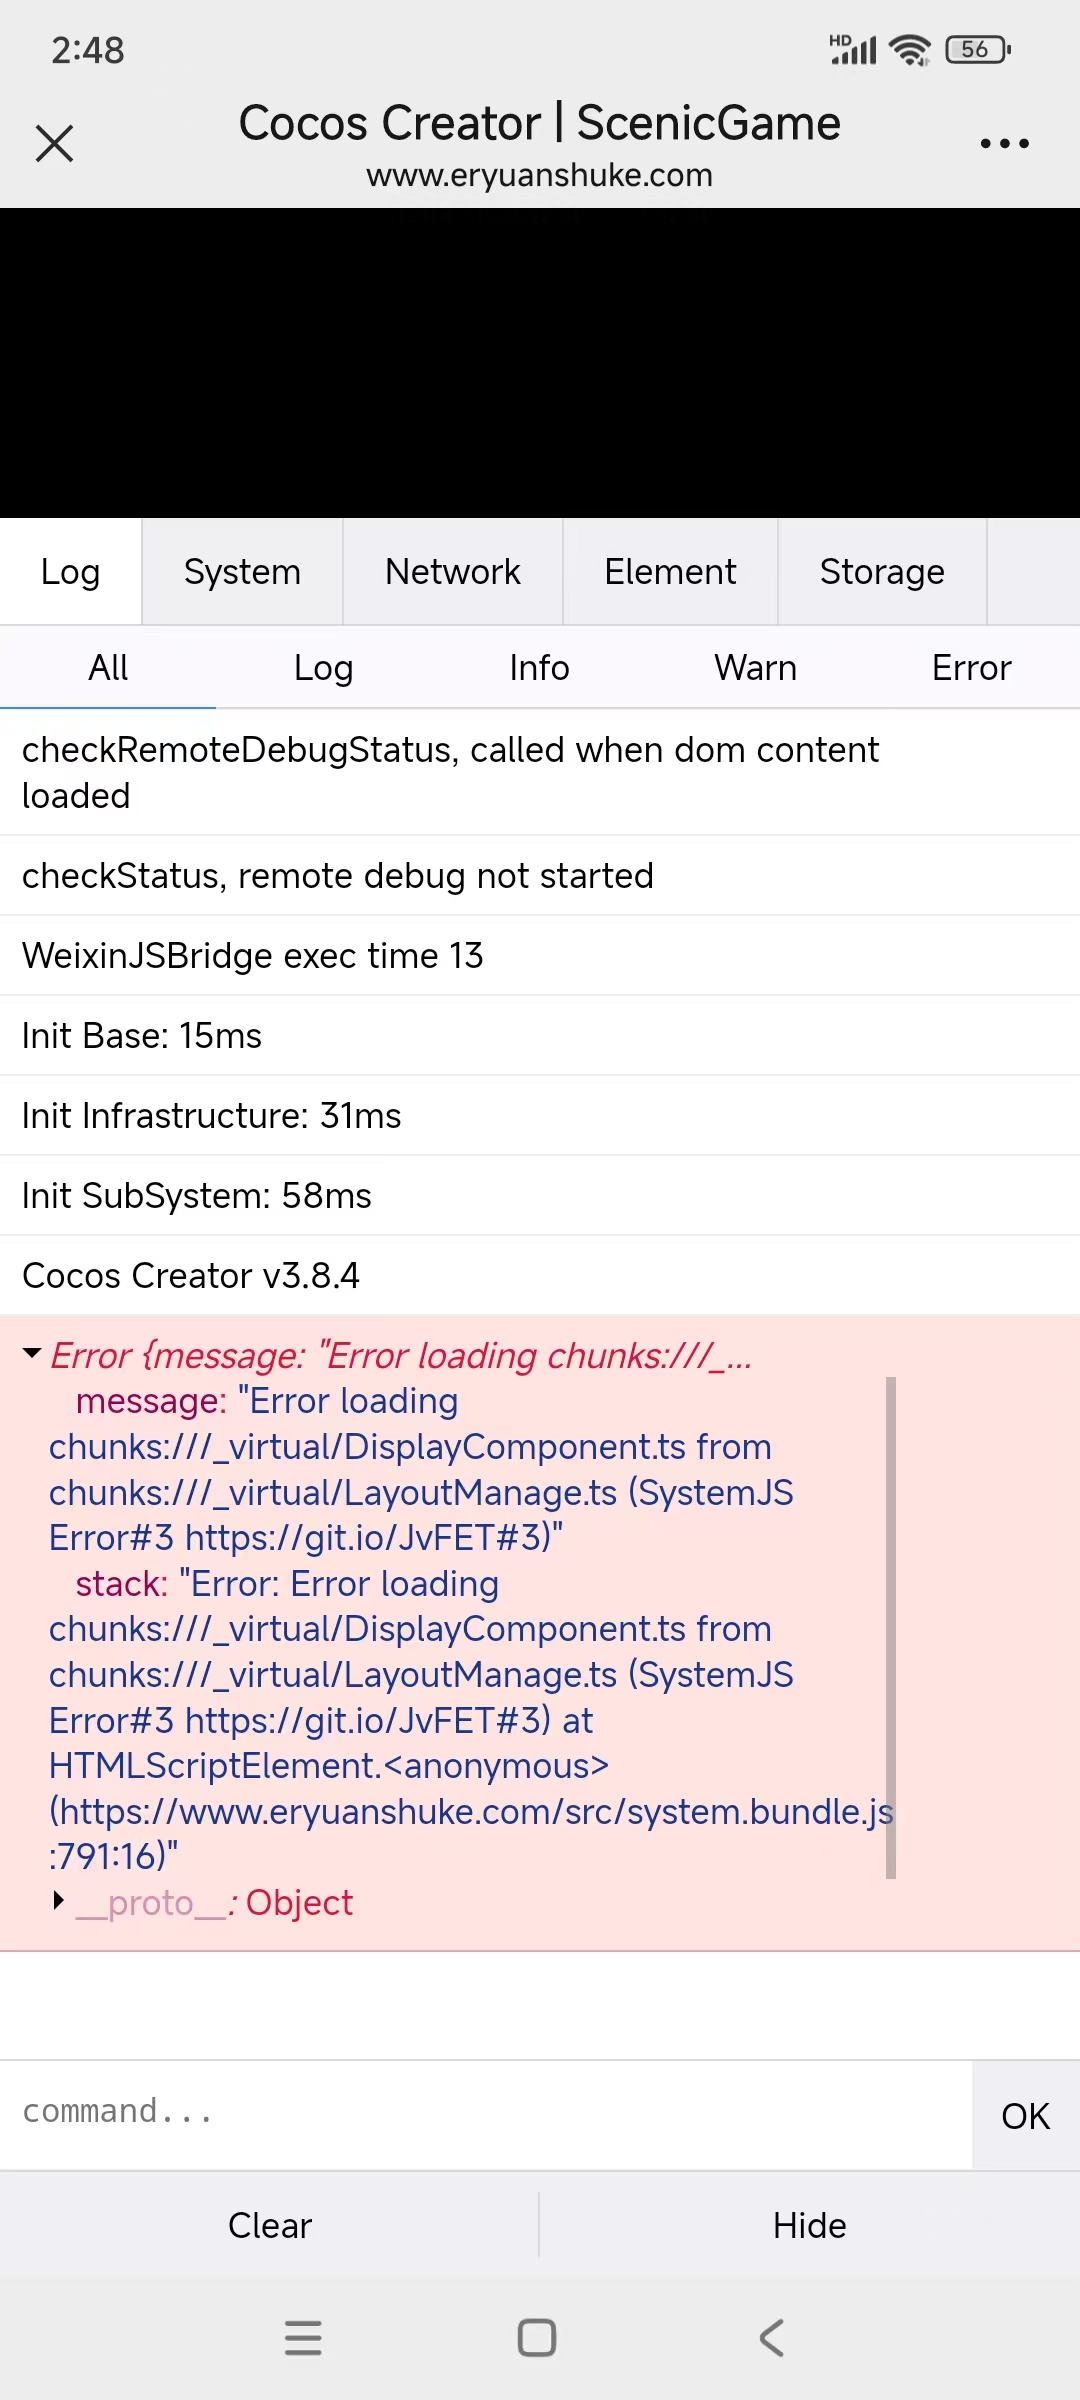Switch to the Storage tab
This screenshot has width=1080, height=2400.
(882, 572)
